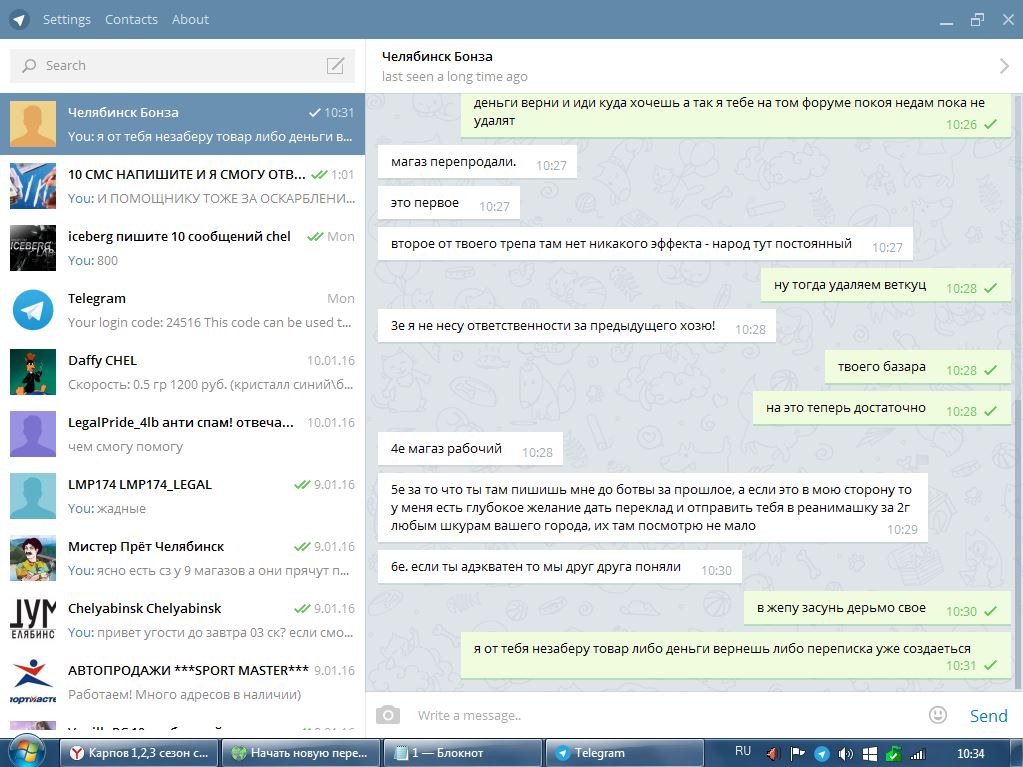Open the Telegram tray icon in system tray

(x=821, y=754)
